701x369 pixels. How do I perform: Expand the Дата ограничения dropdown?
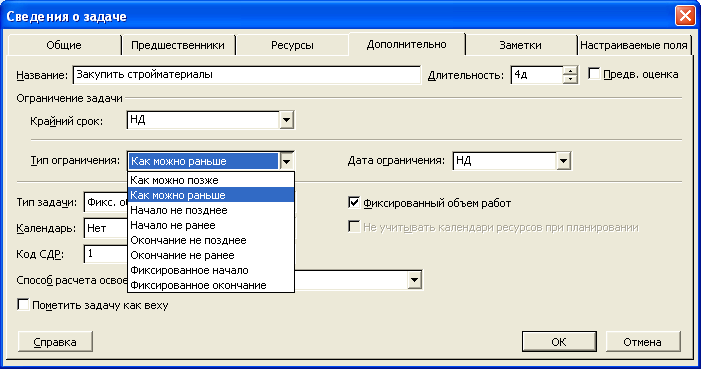[x=563, y=161]
